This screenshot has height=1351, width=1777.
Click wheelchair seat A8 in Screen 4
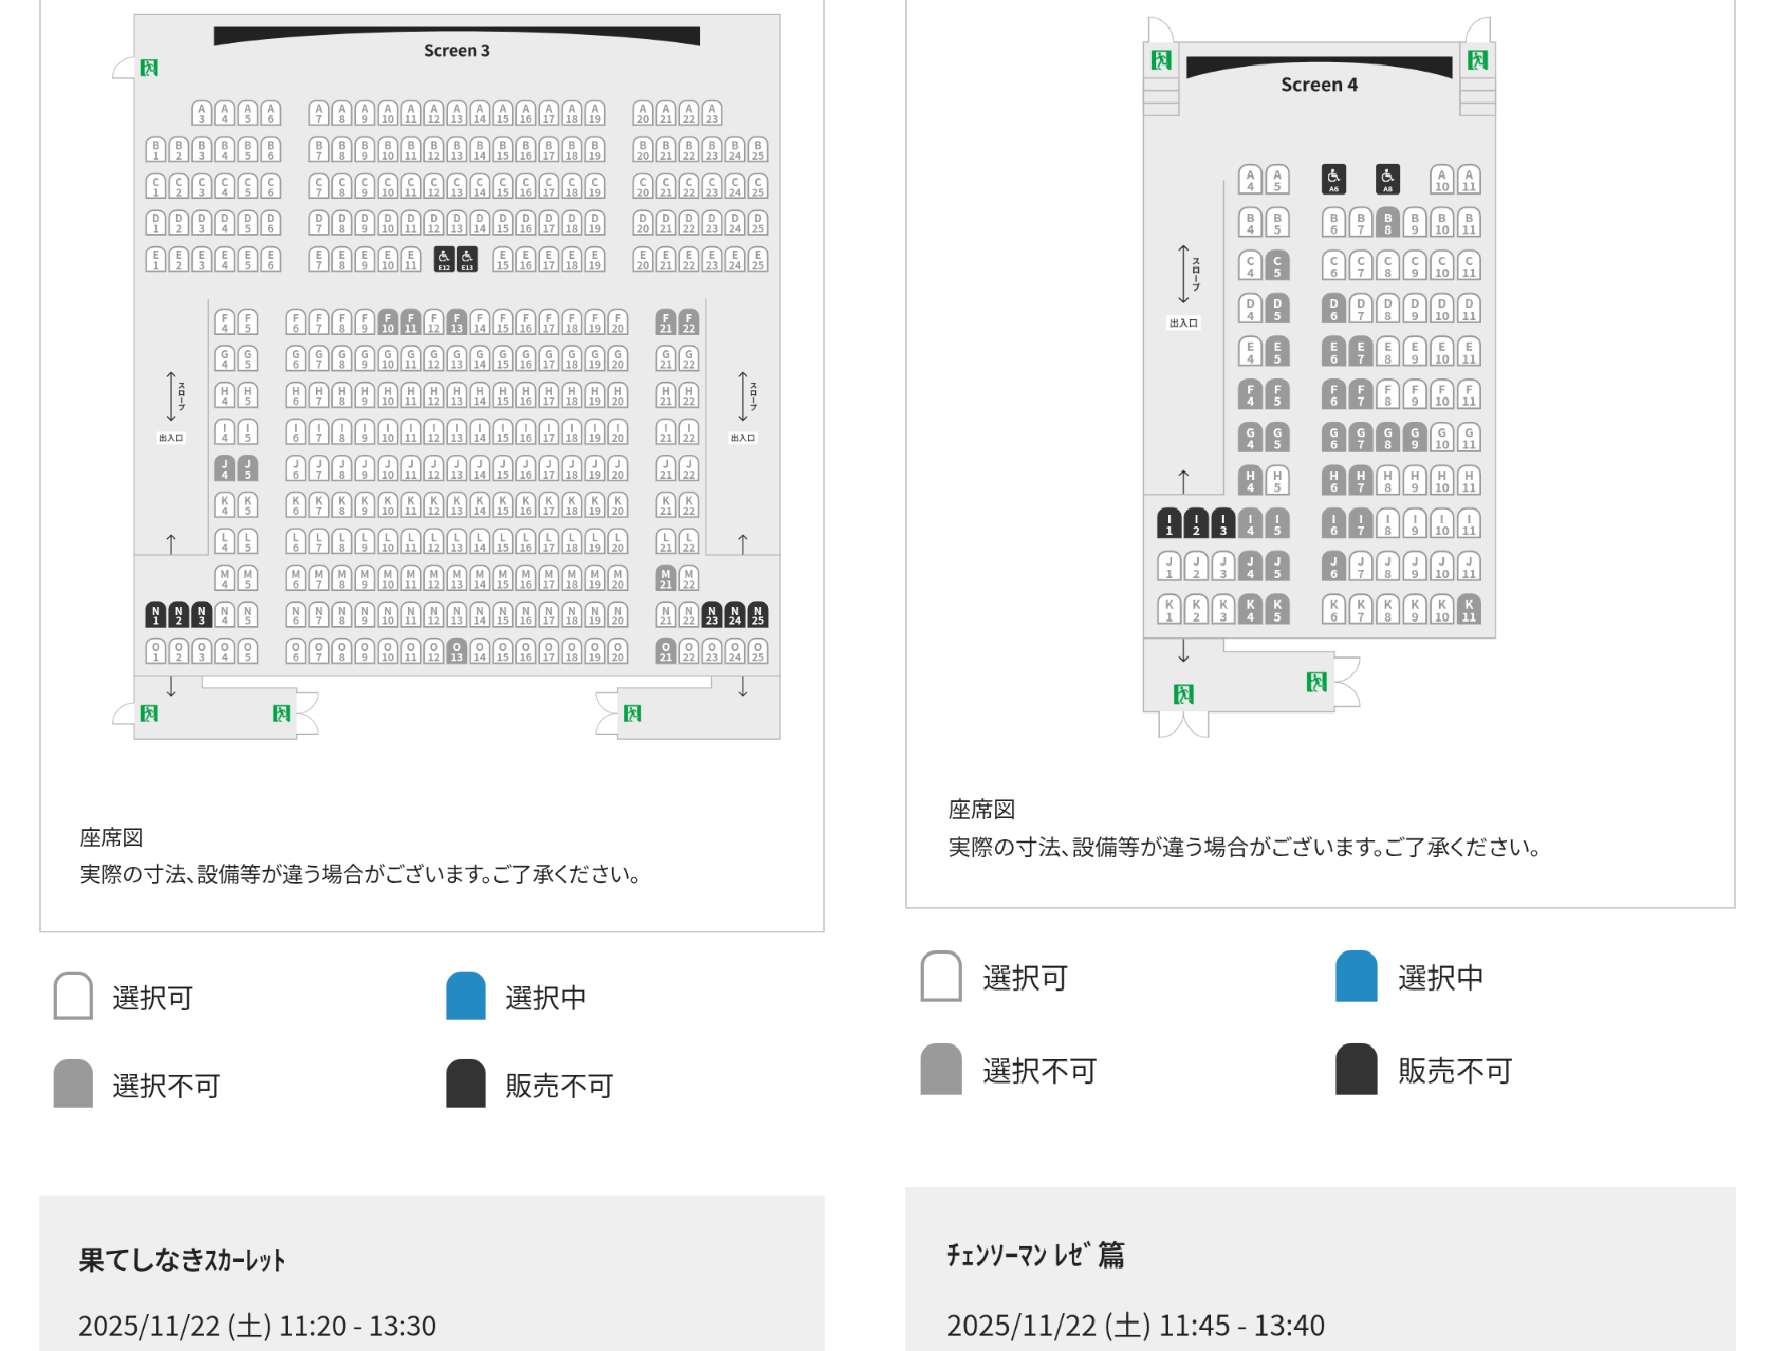click(1387, 179)
